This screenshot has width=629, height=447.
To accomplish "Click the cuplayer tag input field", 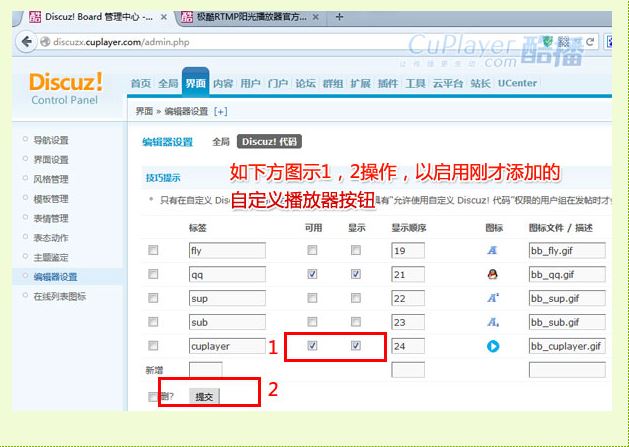I will 227,346.
